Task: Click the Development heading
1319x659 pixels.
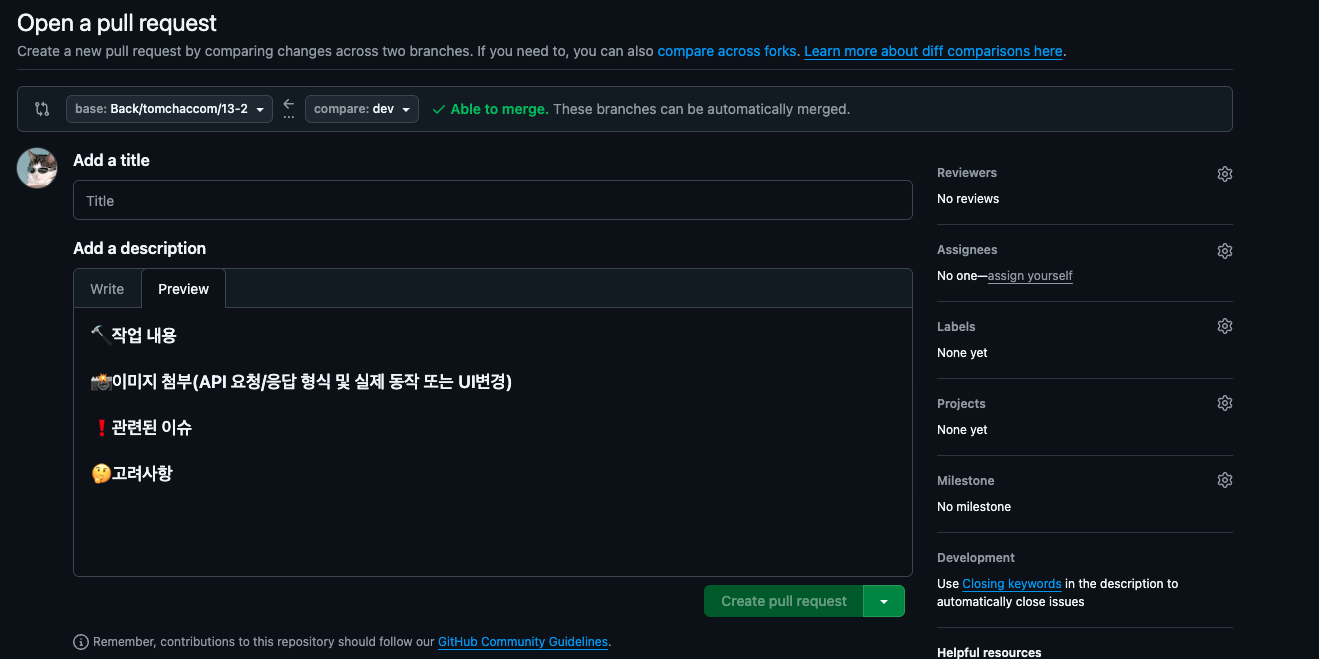Action: coord(976,558)
